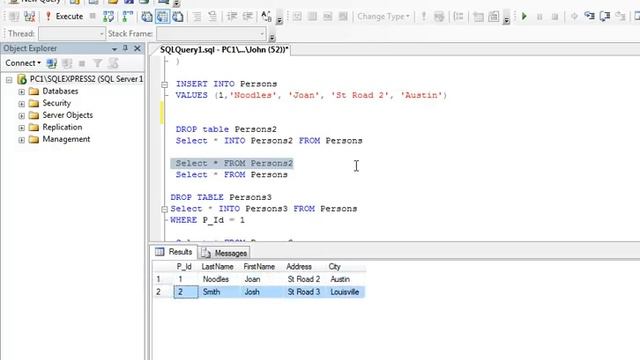Uncomment the selected lines icon
Viewport: 640px width, 360px height.
[212, 16]
